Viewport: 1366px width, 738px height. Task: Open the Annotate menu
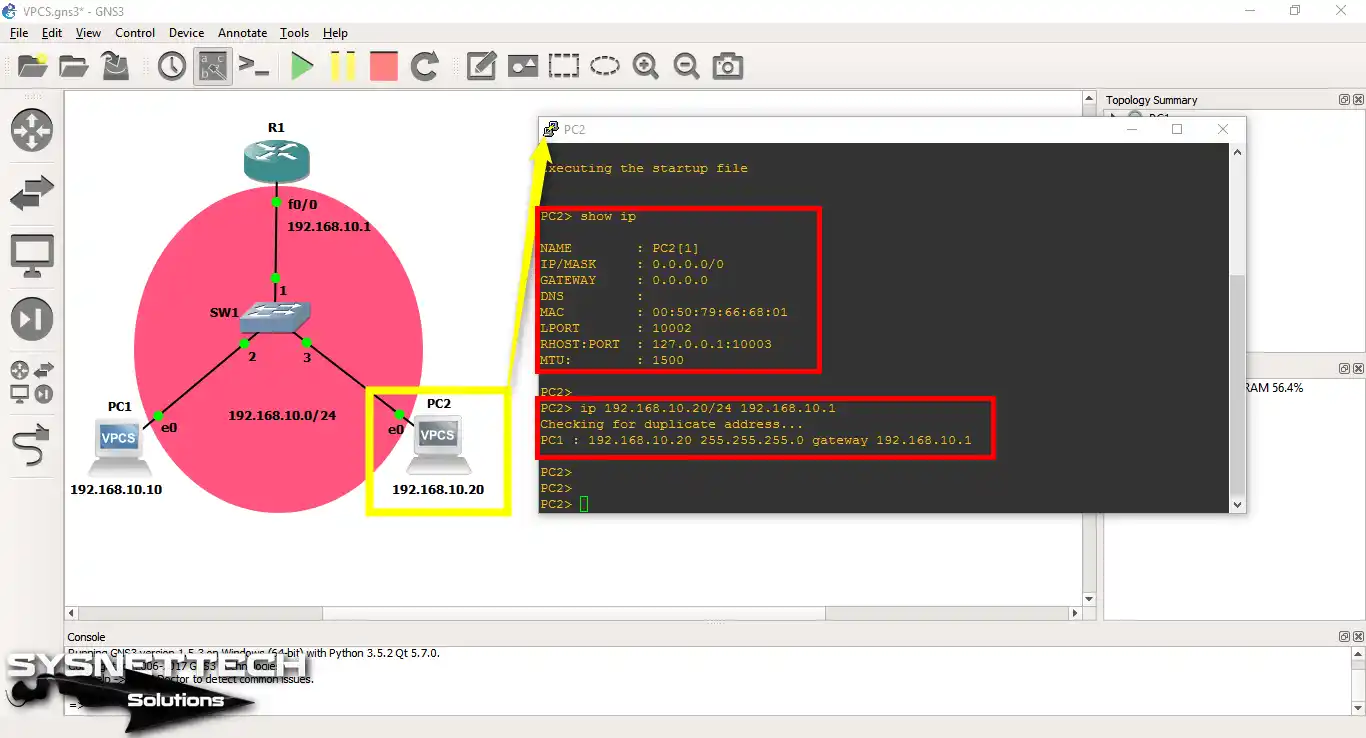coord(243,33)
